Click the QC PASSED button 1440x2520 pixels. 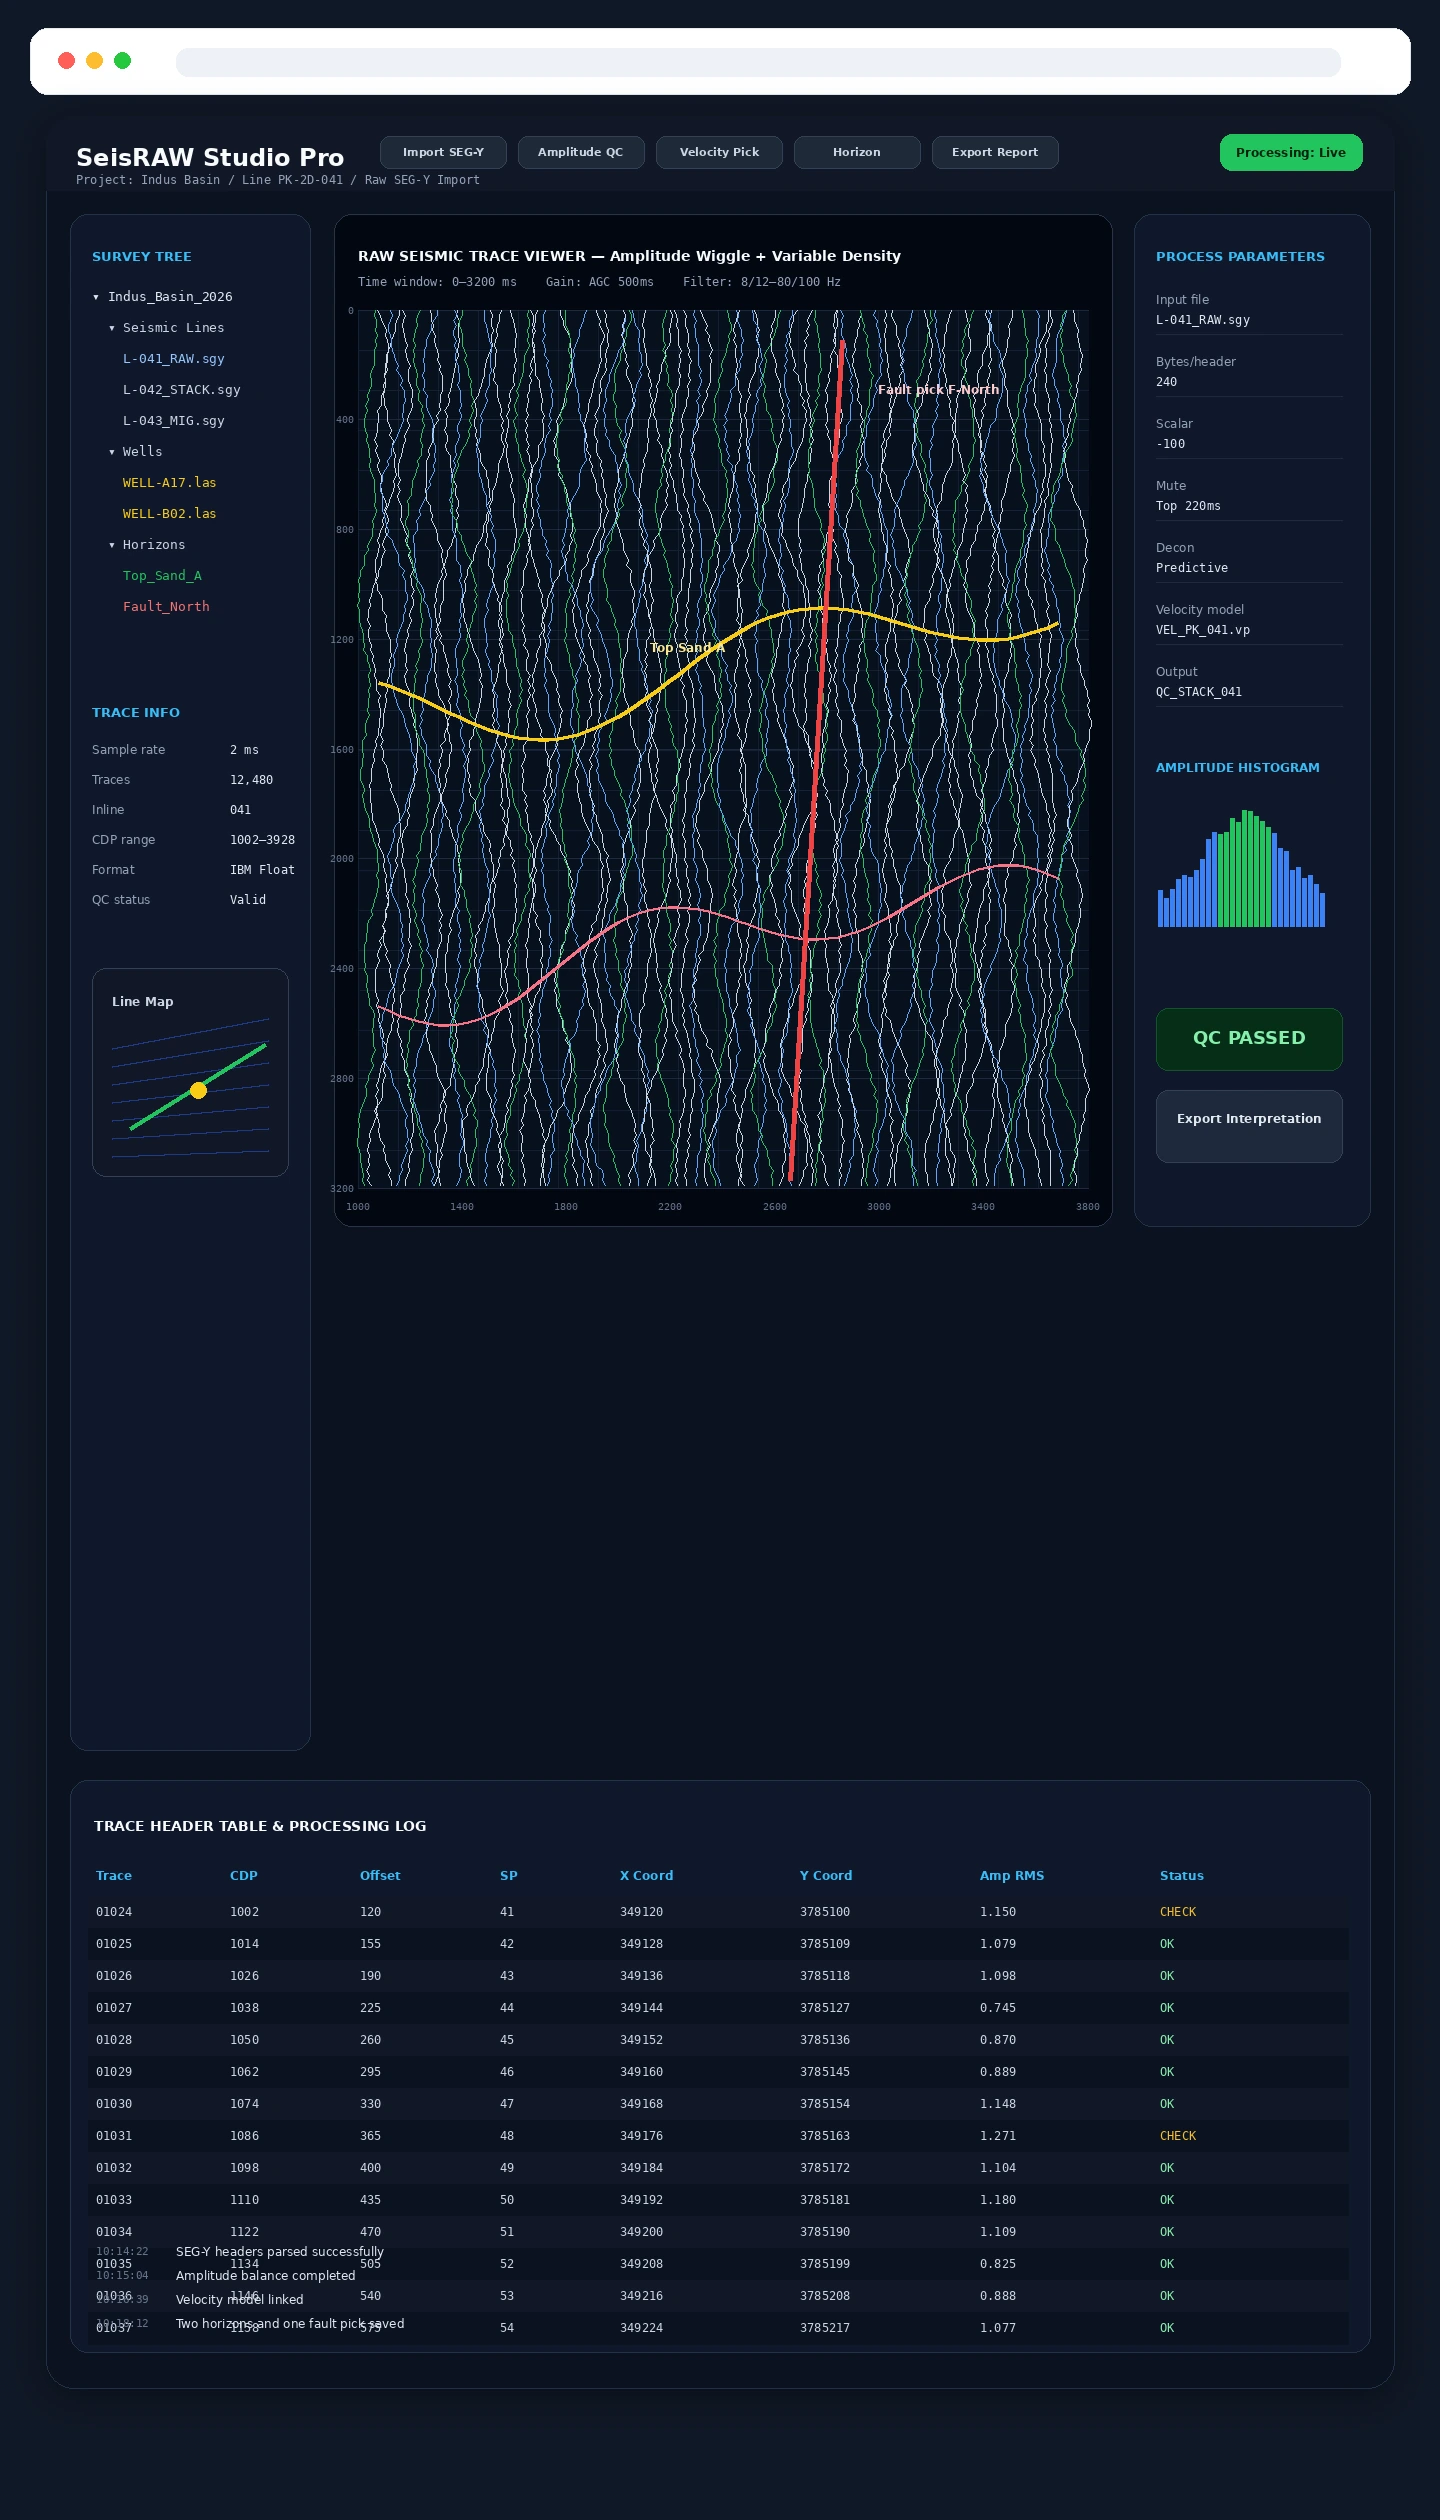1249,1039
